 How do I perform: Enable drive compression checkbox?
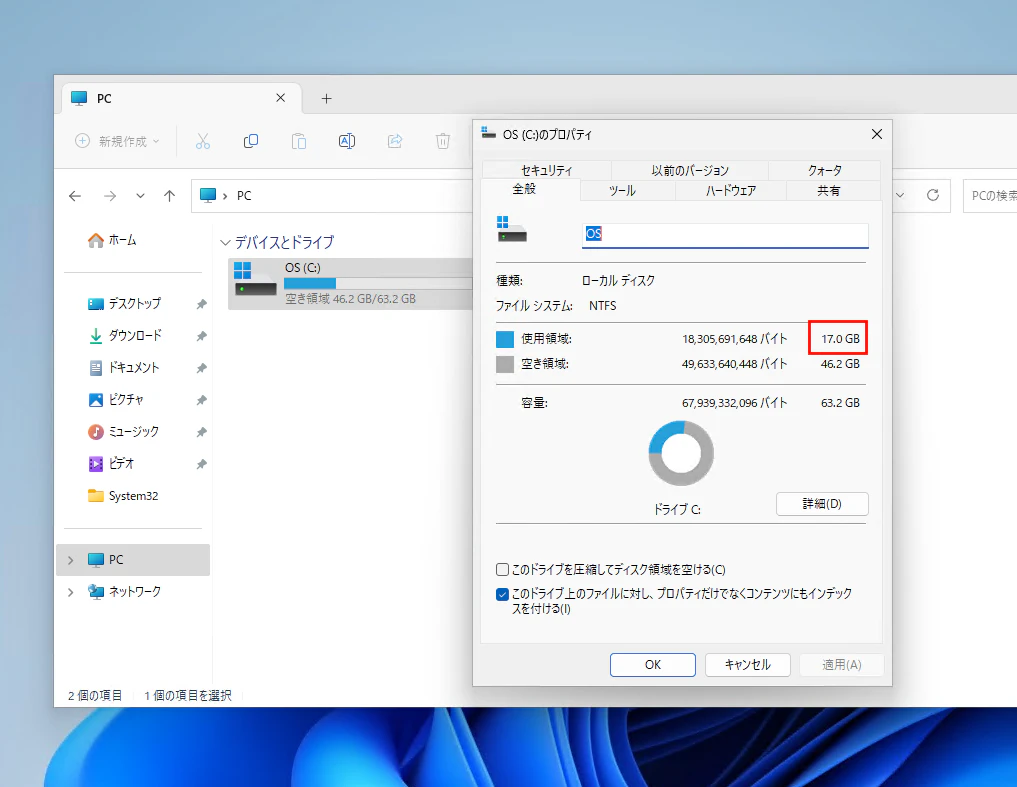coord(502,570)
